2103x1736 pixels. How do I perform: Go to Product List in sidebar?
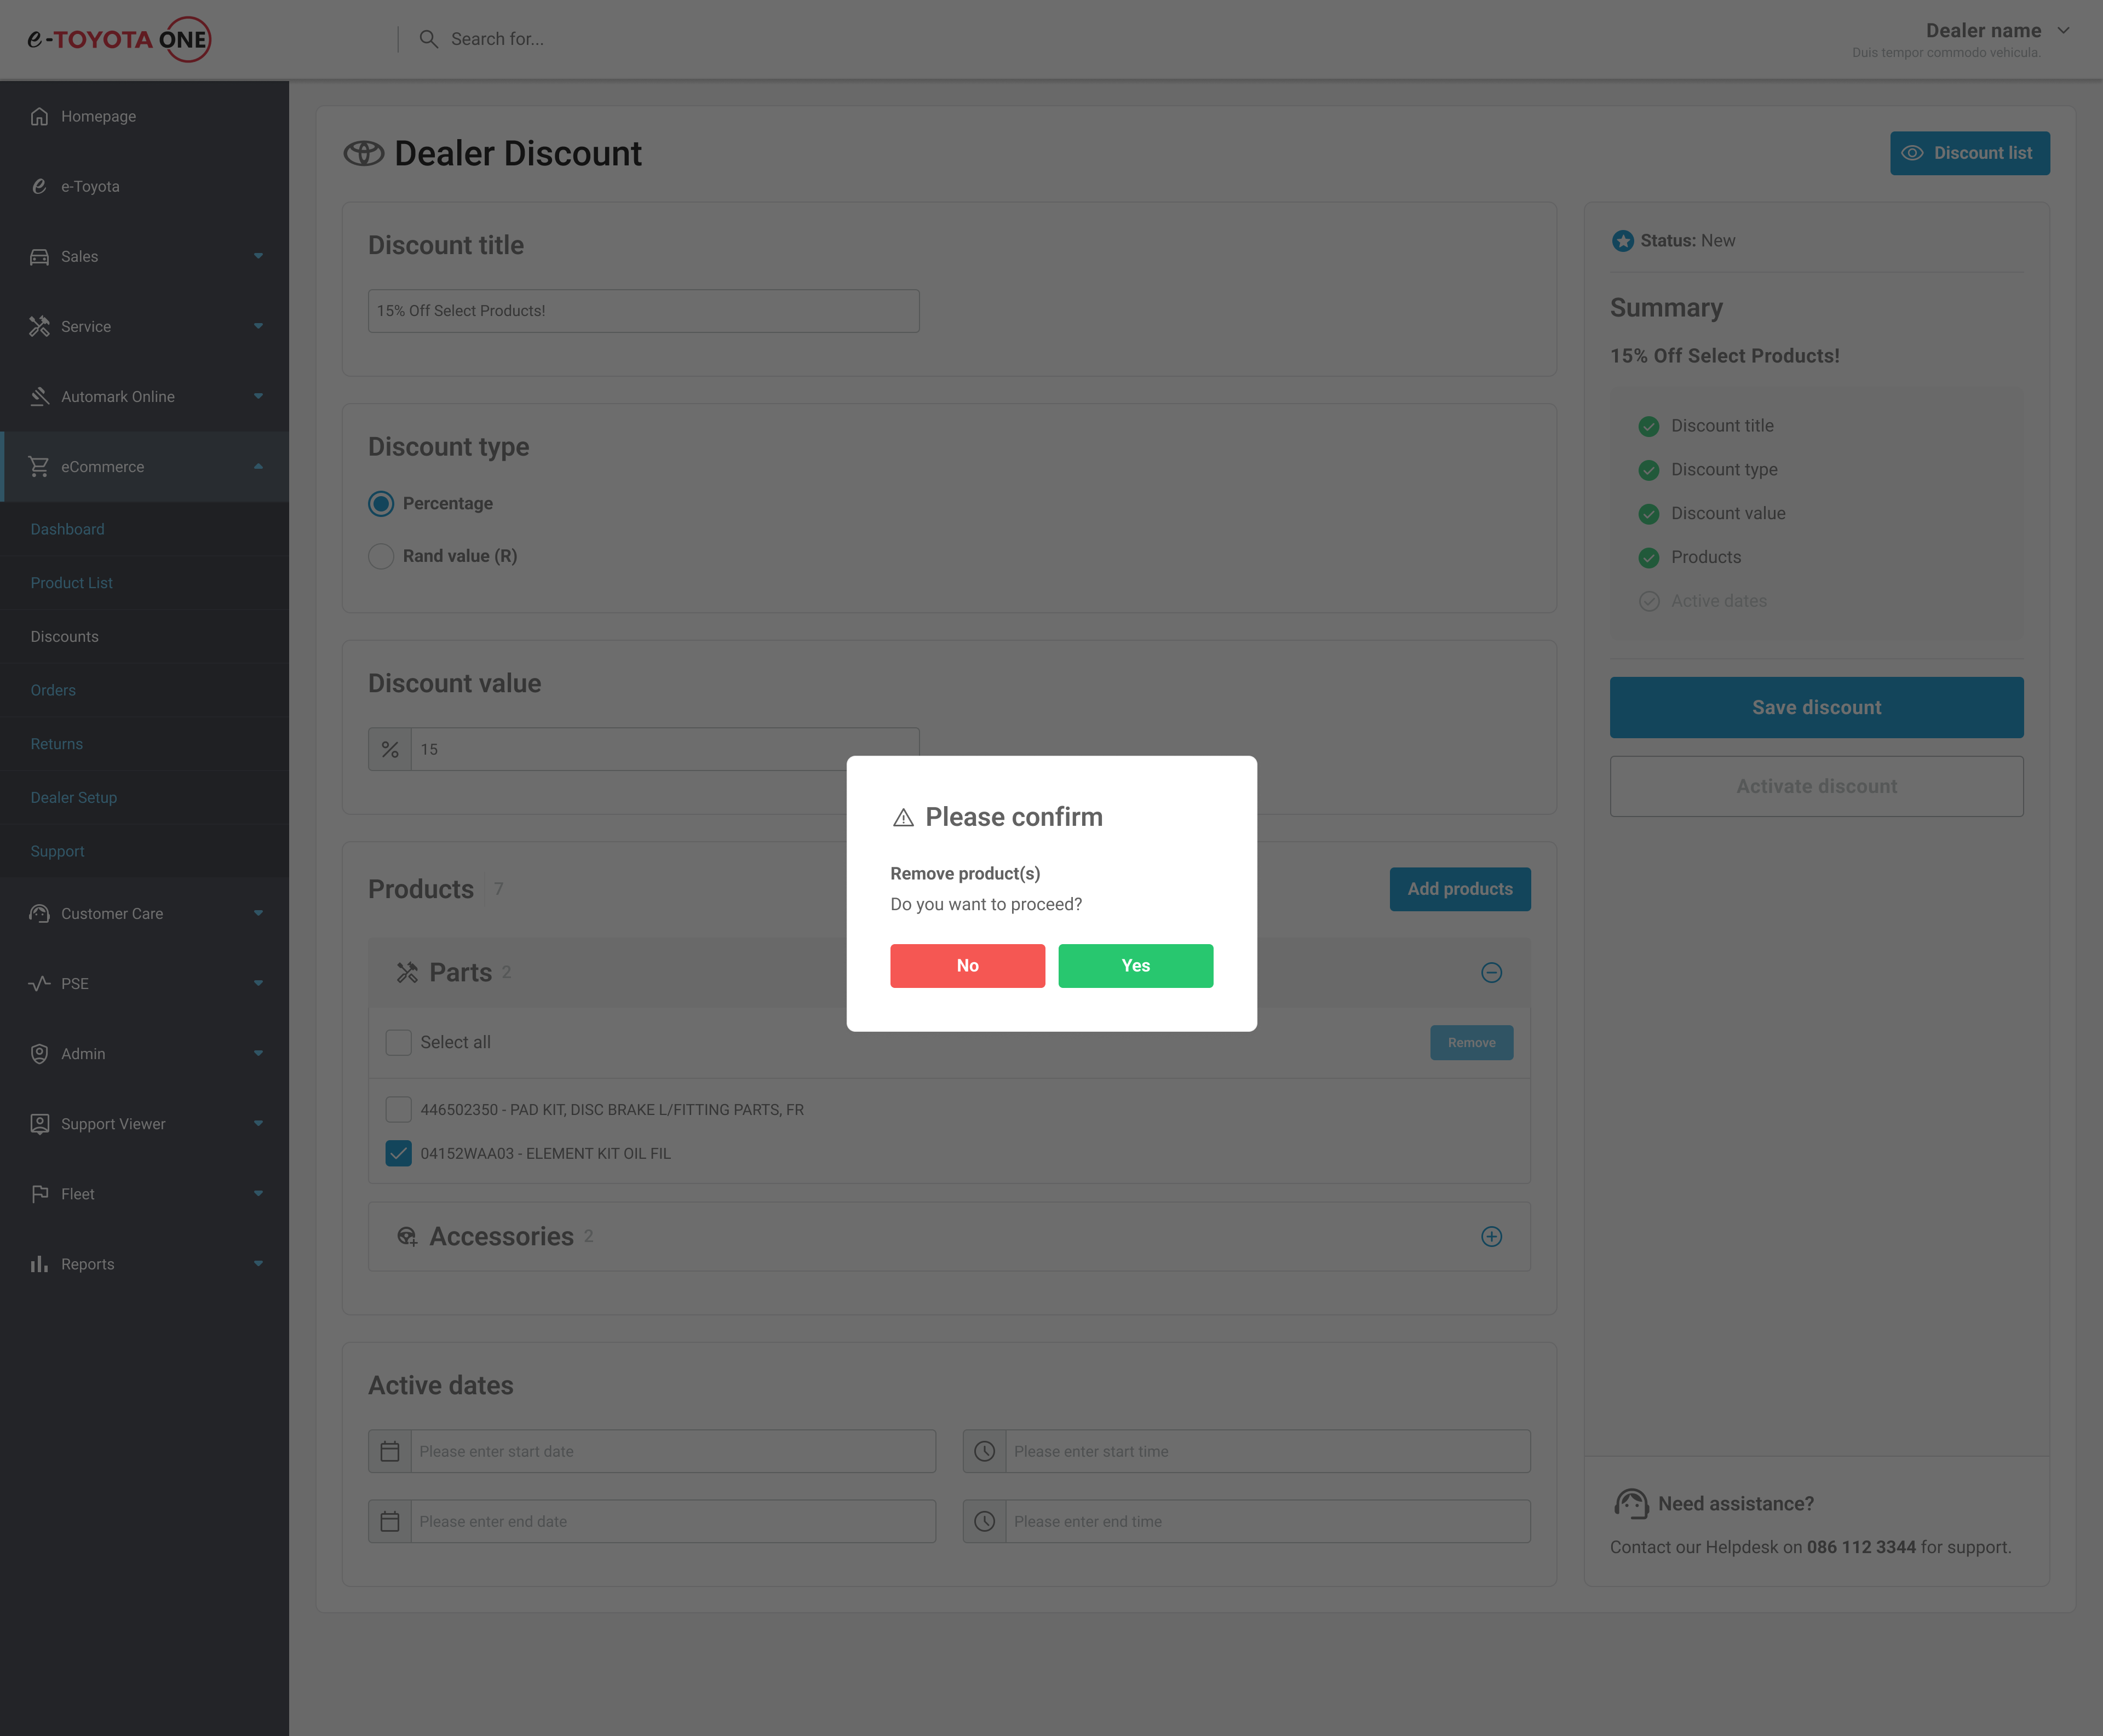point(71,583)
